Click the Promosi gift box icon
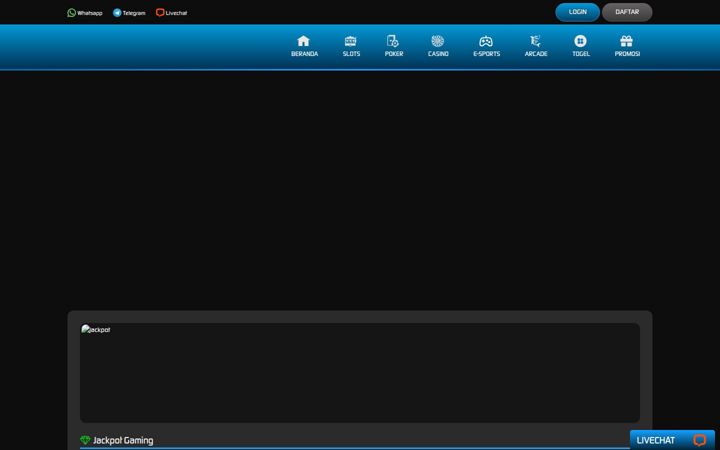The image size is (720, 450). tap(627, 41)
